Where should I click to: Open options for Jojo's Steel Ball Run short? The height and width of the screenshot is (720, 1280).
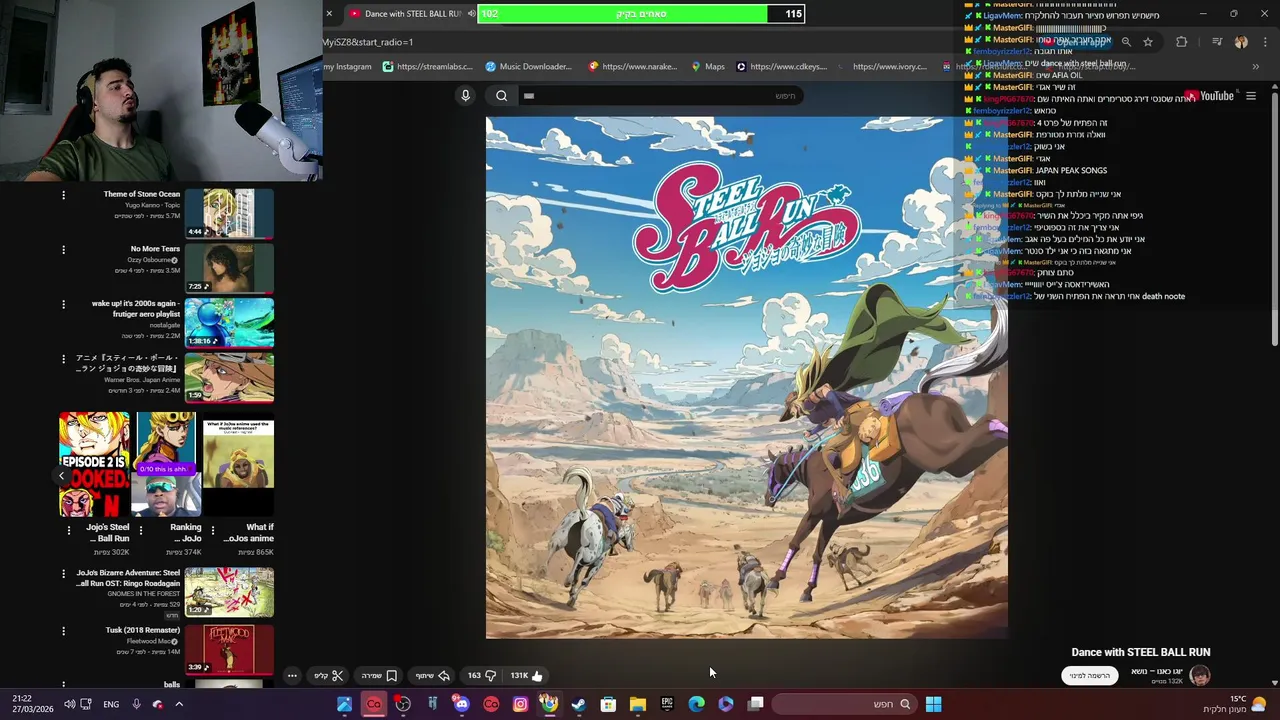(68, 530)
